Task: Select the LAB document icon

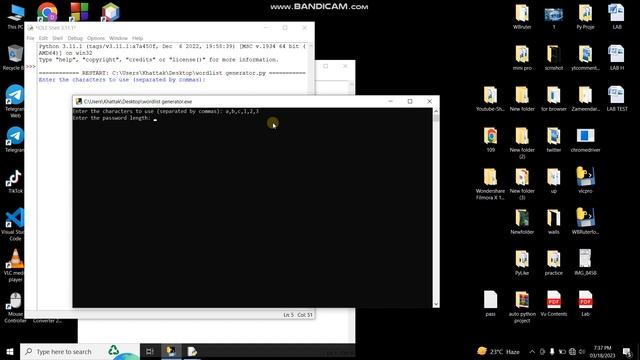Action: (x=616, y=16)
